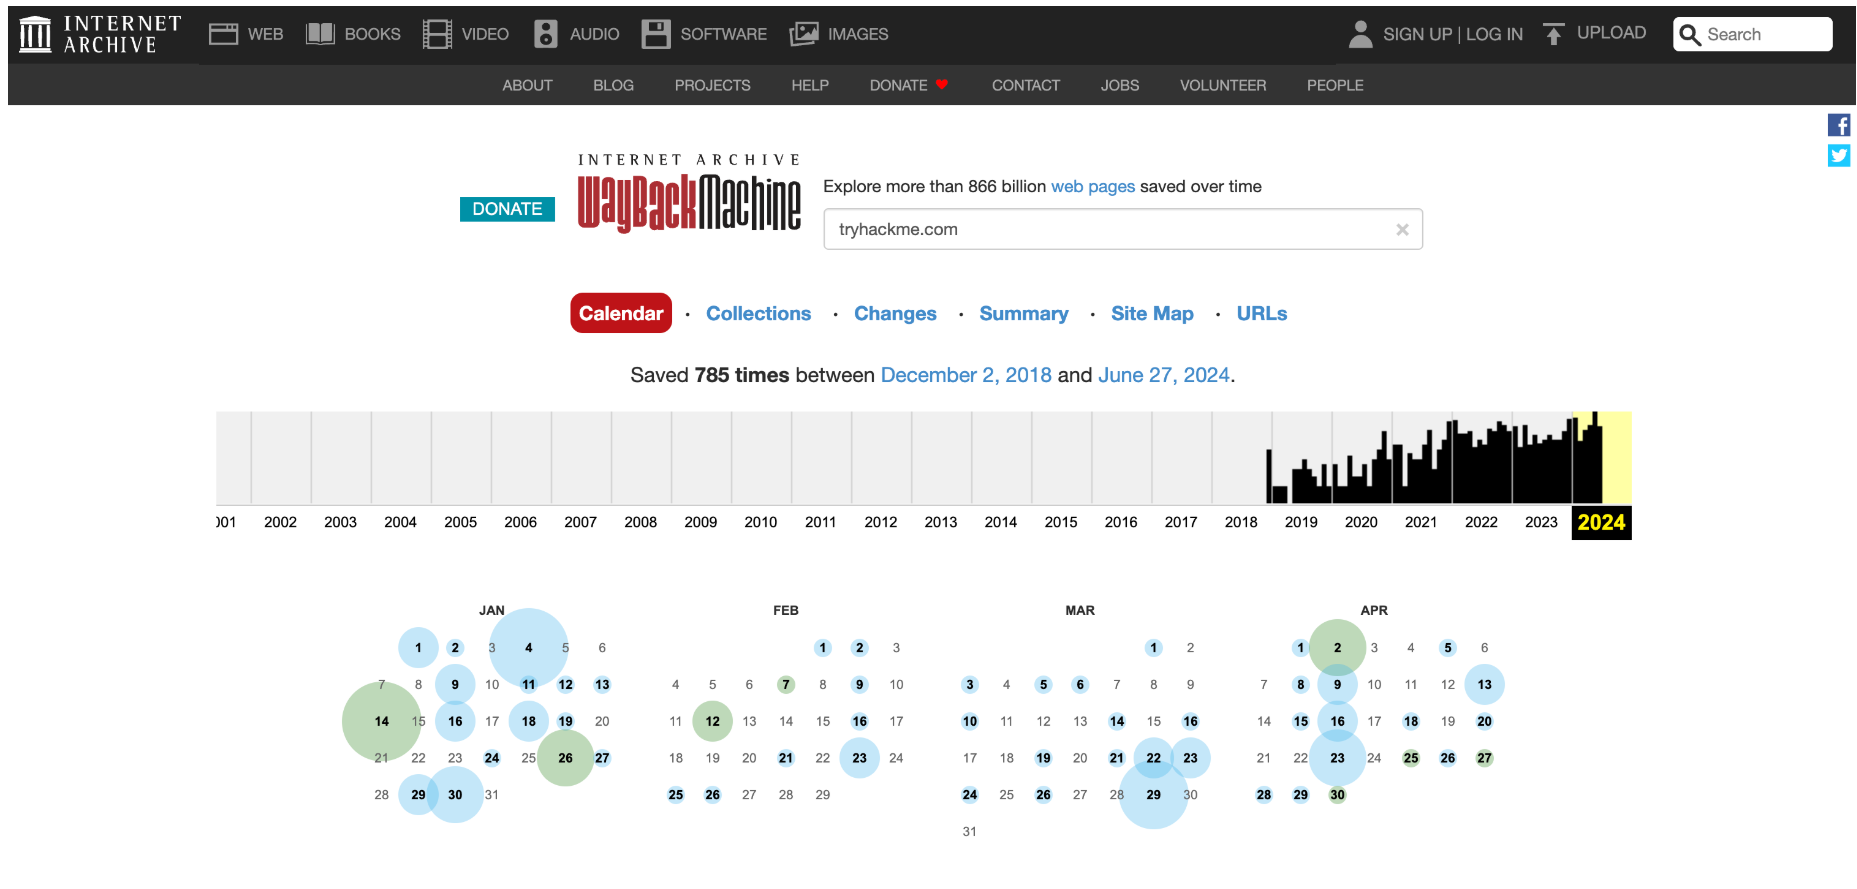
Task: Click the magnifier search icon
Action: [1690, 35]
